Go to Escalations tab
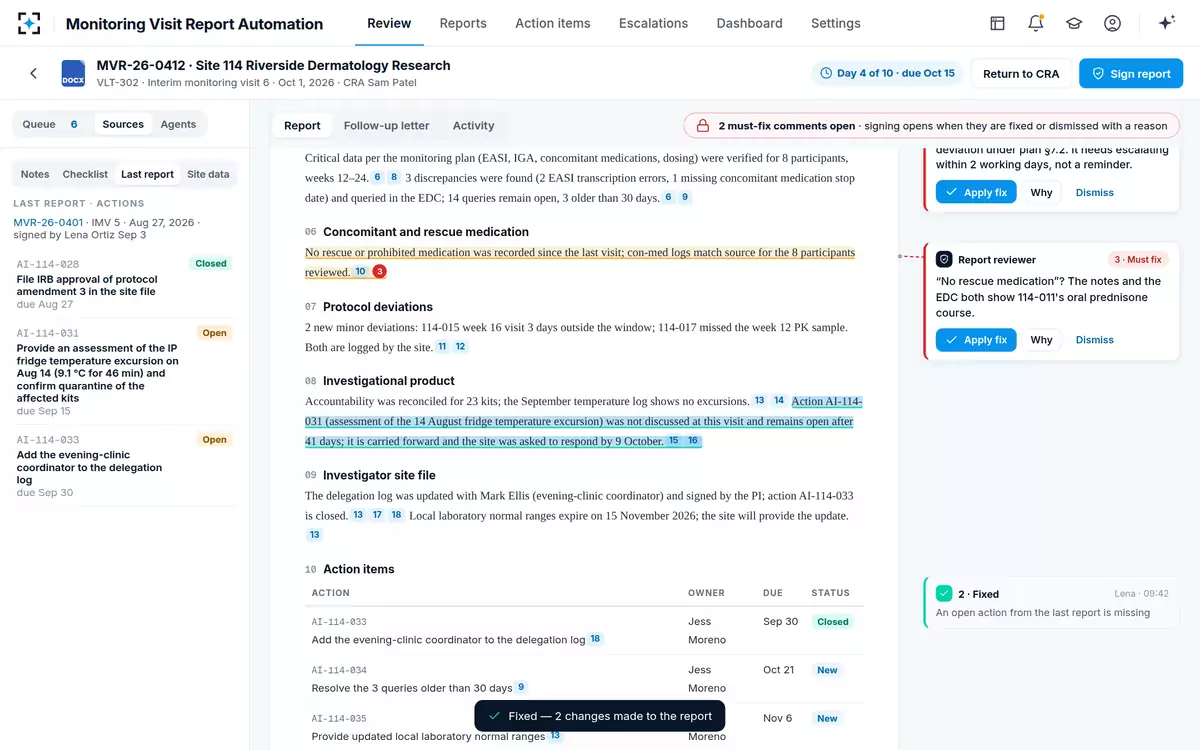 pyautogui.click(x=653, y=23)
